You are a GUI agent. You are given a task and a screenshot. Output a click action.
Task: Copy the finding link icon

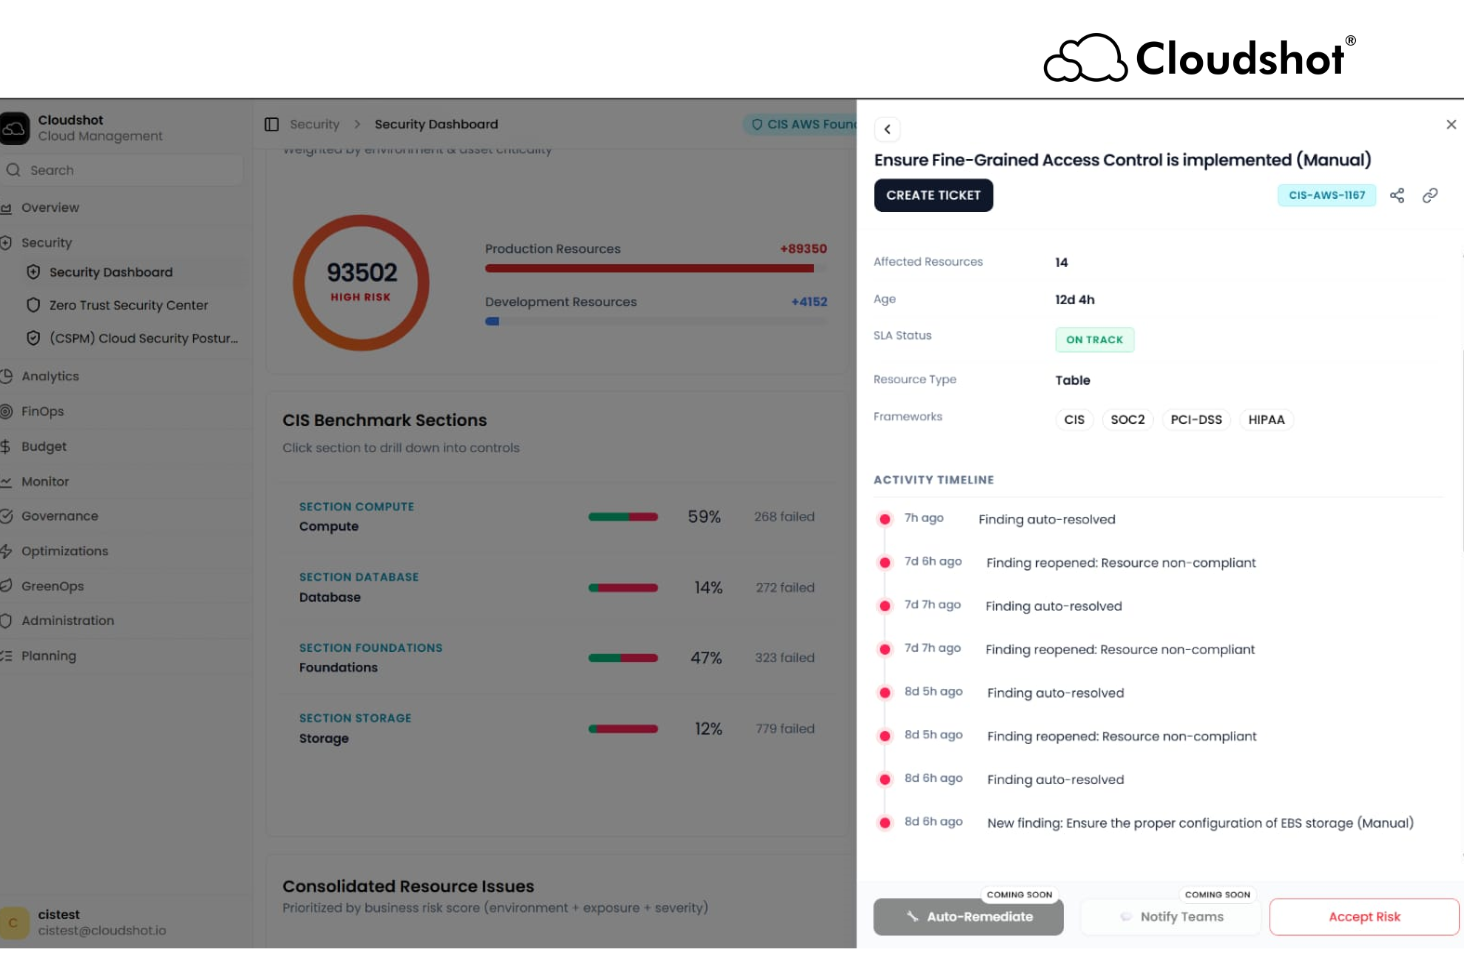point(1429,195)
